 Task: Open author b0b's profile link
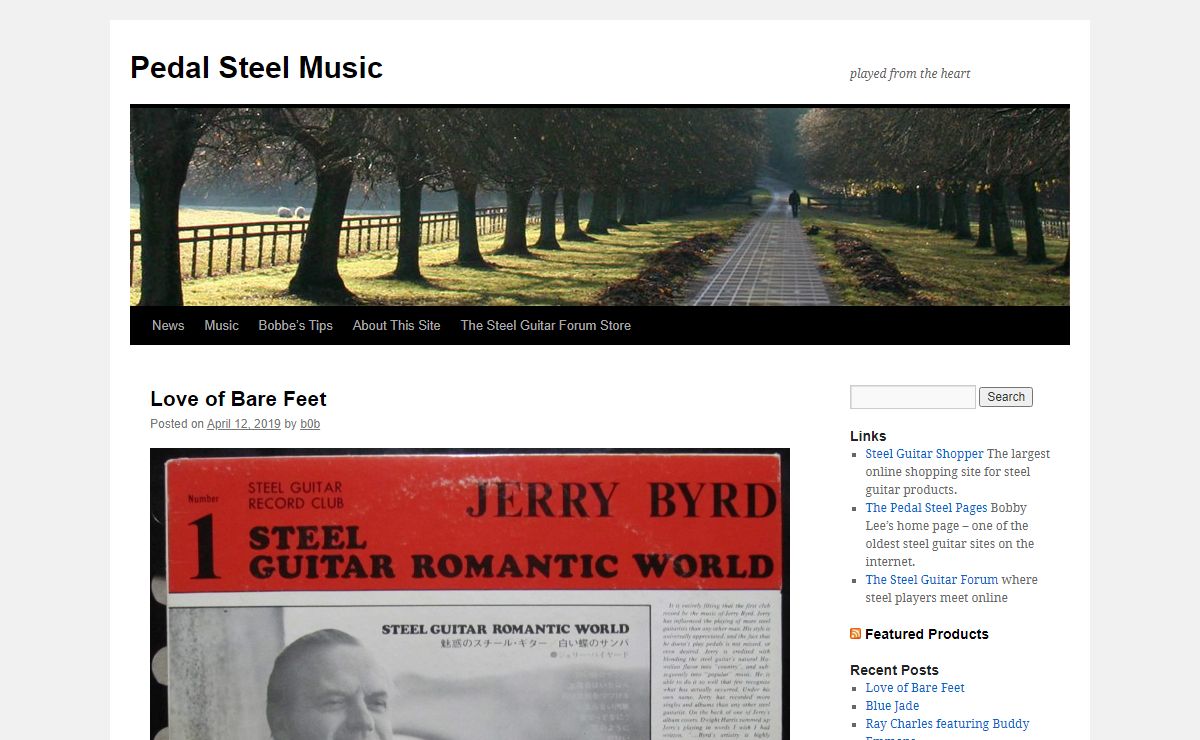click(310, 424)
